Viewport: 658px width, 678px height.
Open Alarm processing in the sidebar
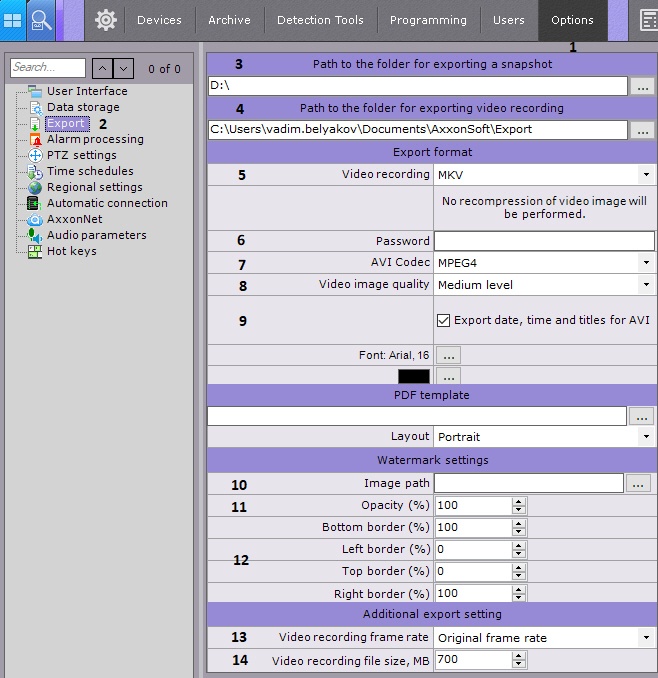pos(95,139)
